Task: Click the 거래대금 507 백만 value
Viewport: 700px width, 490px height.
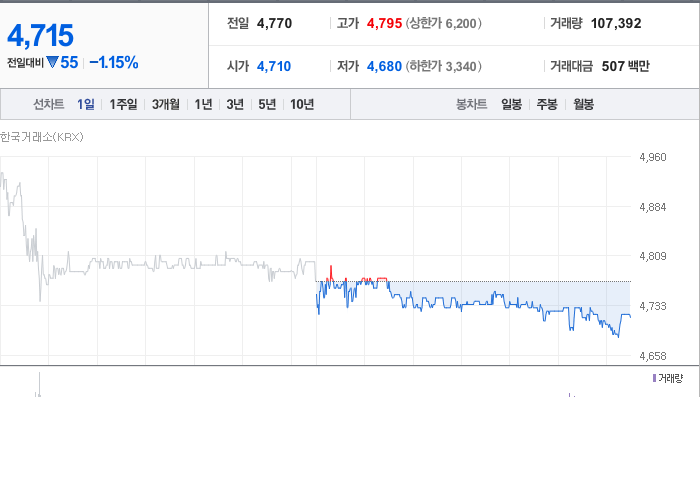Action: pyautogui.click(x=626, y=66)
